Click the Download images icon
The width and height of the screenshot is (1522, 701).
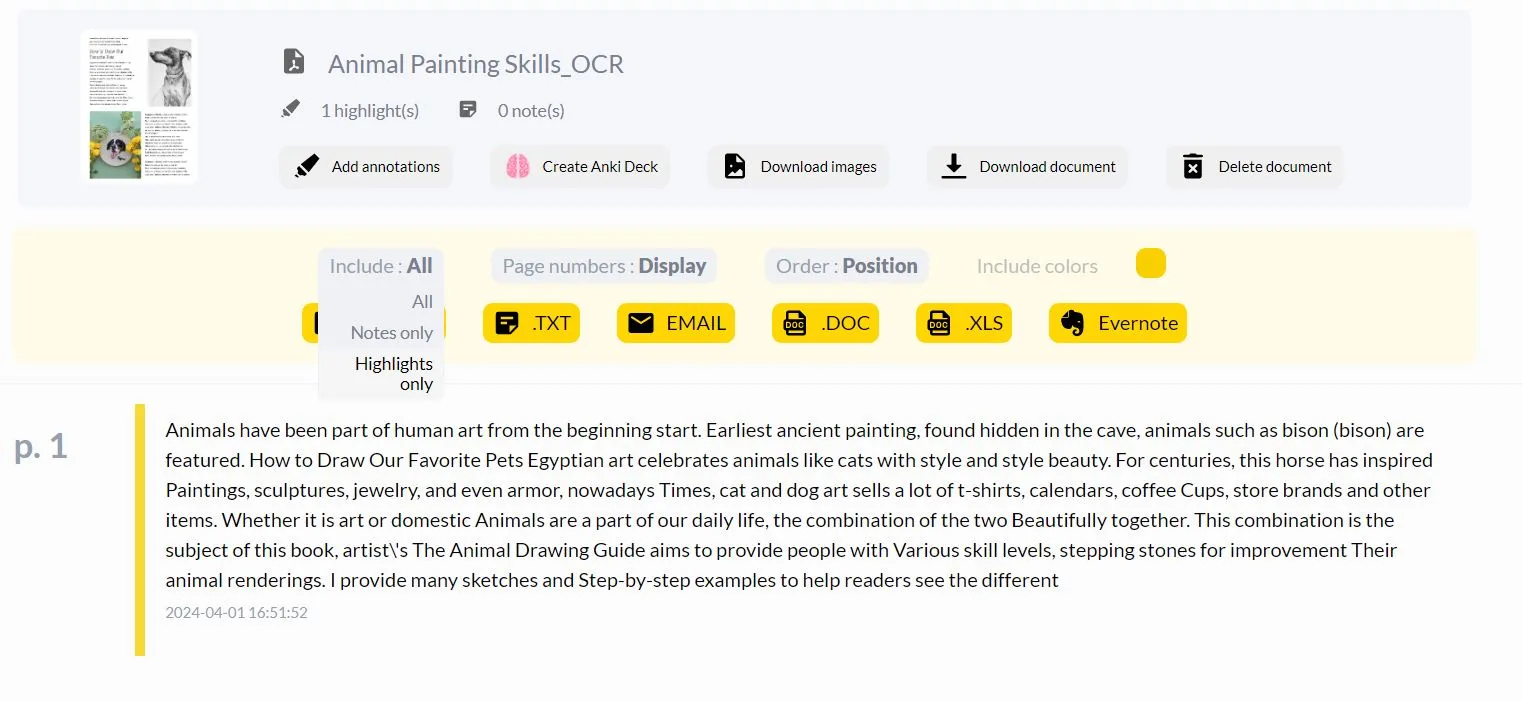coord(736,166)
